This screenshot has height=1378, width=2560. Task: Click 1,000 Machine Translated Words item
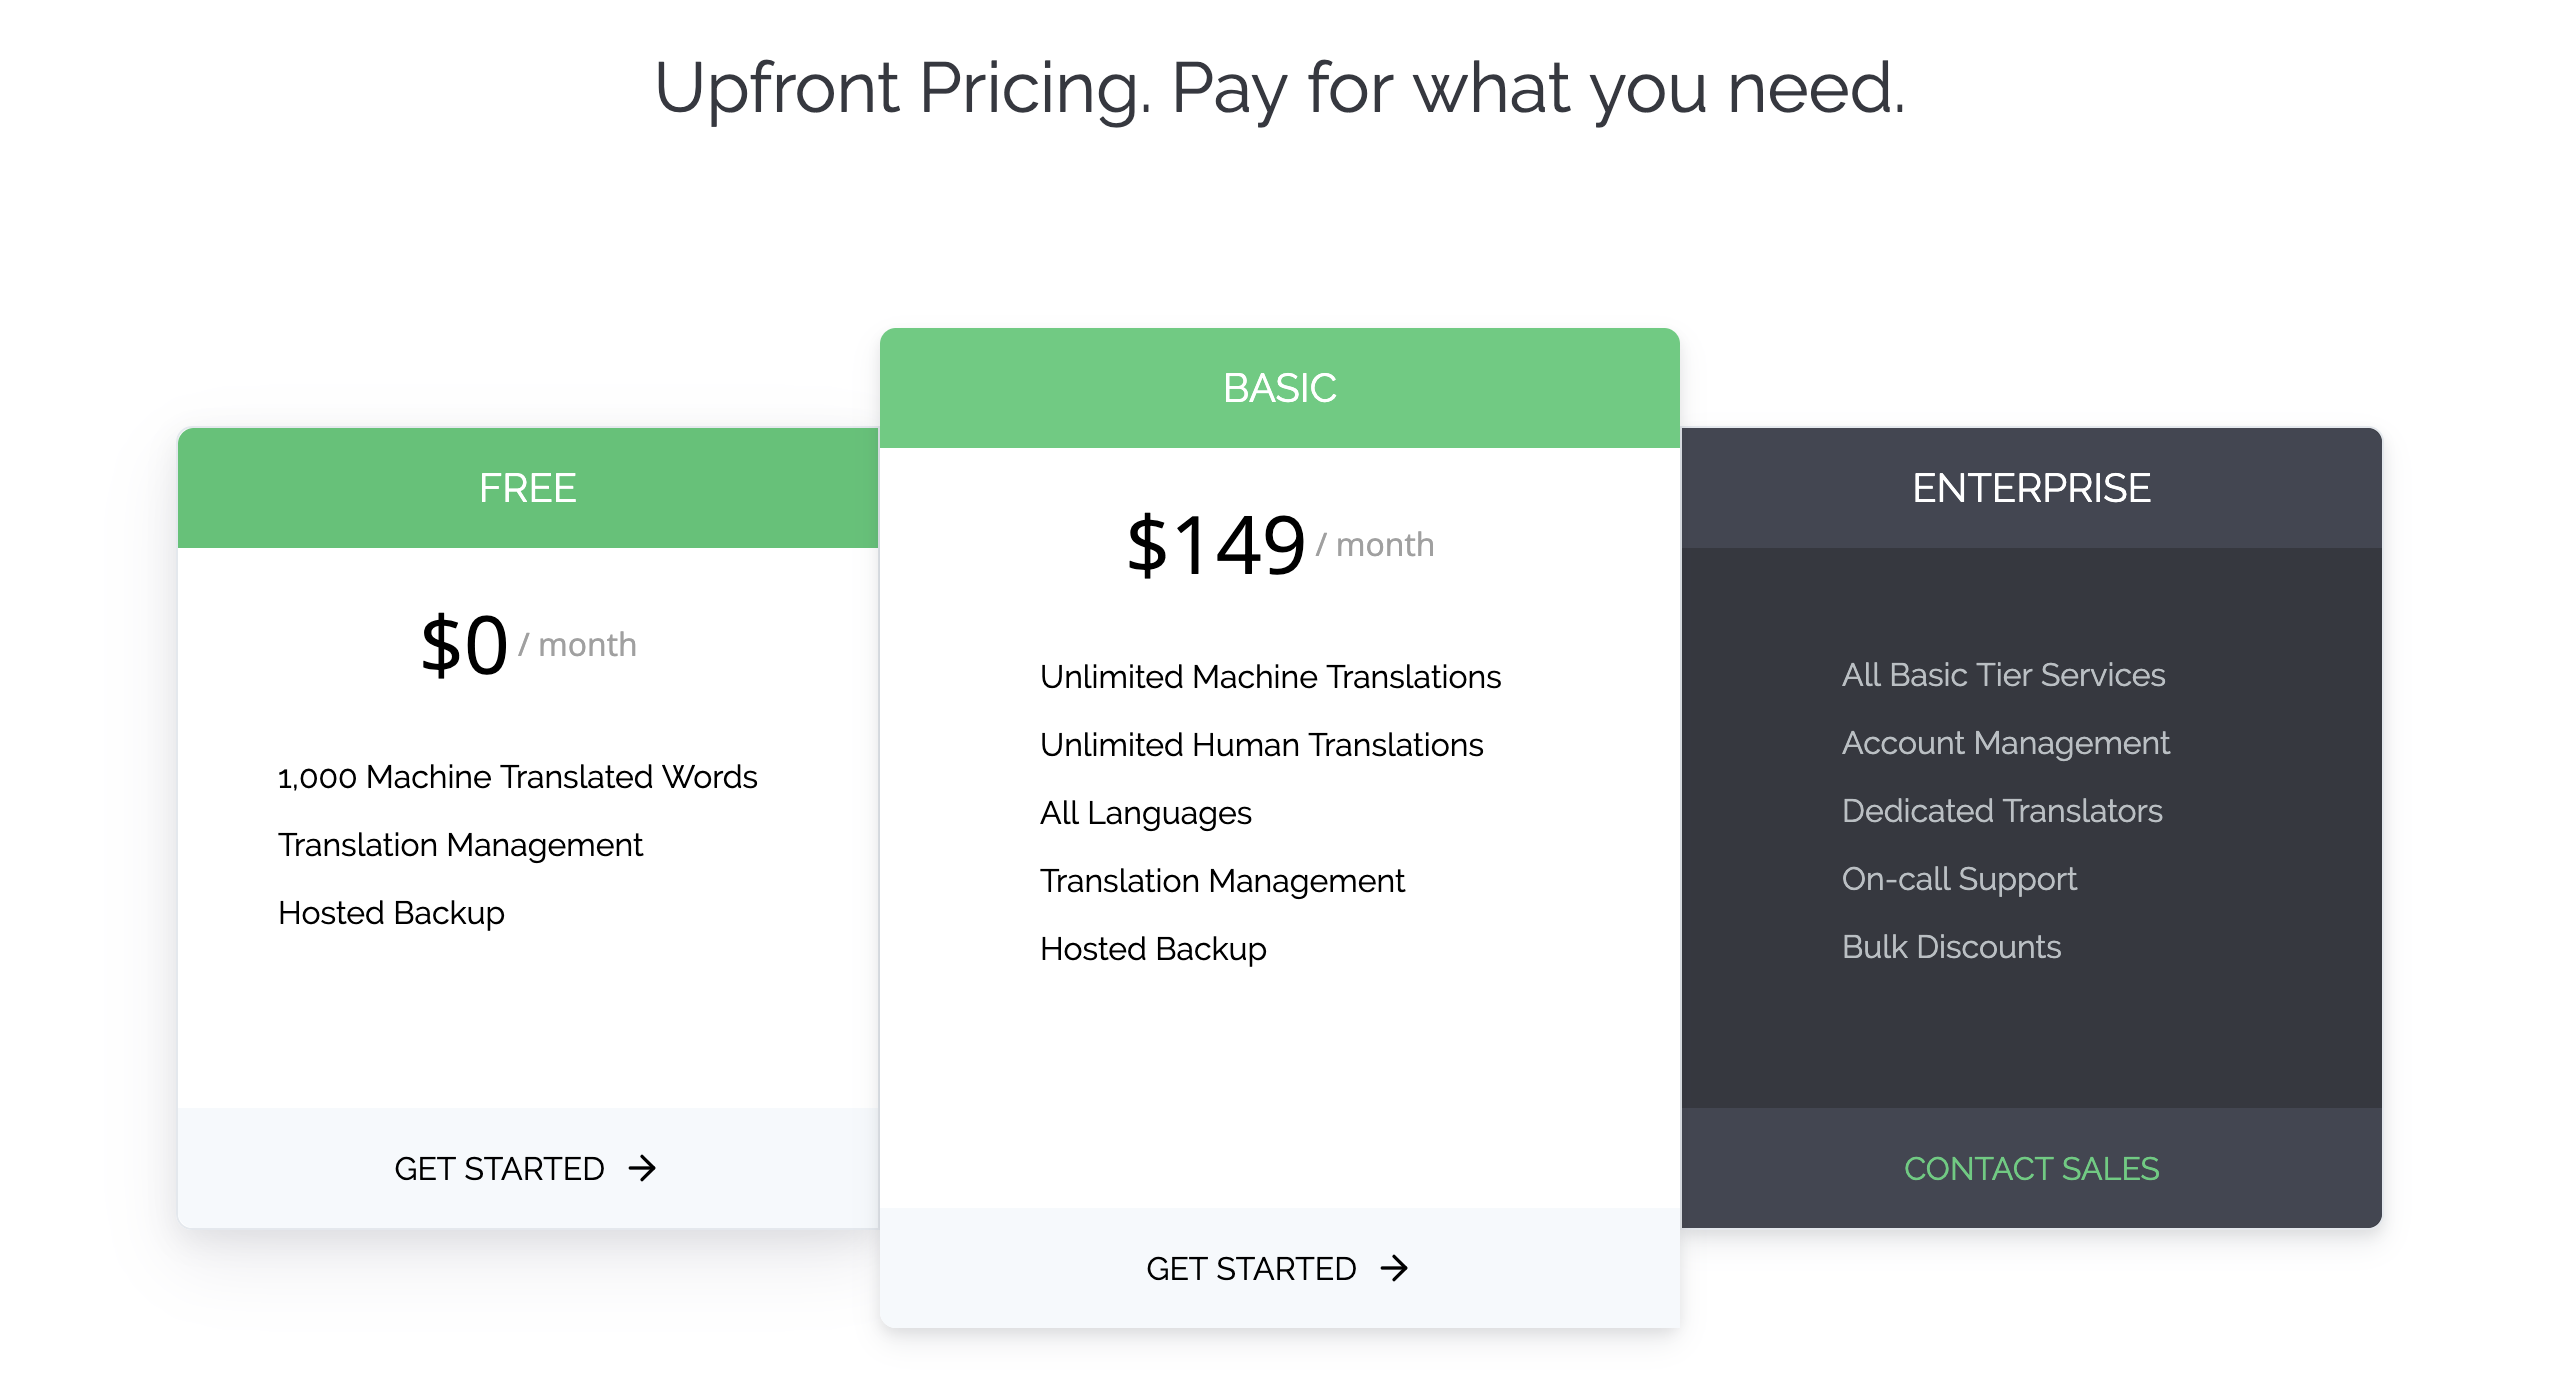pyautogui.click(x=517, y=777)
